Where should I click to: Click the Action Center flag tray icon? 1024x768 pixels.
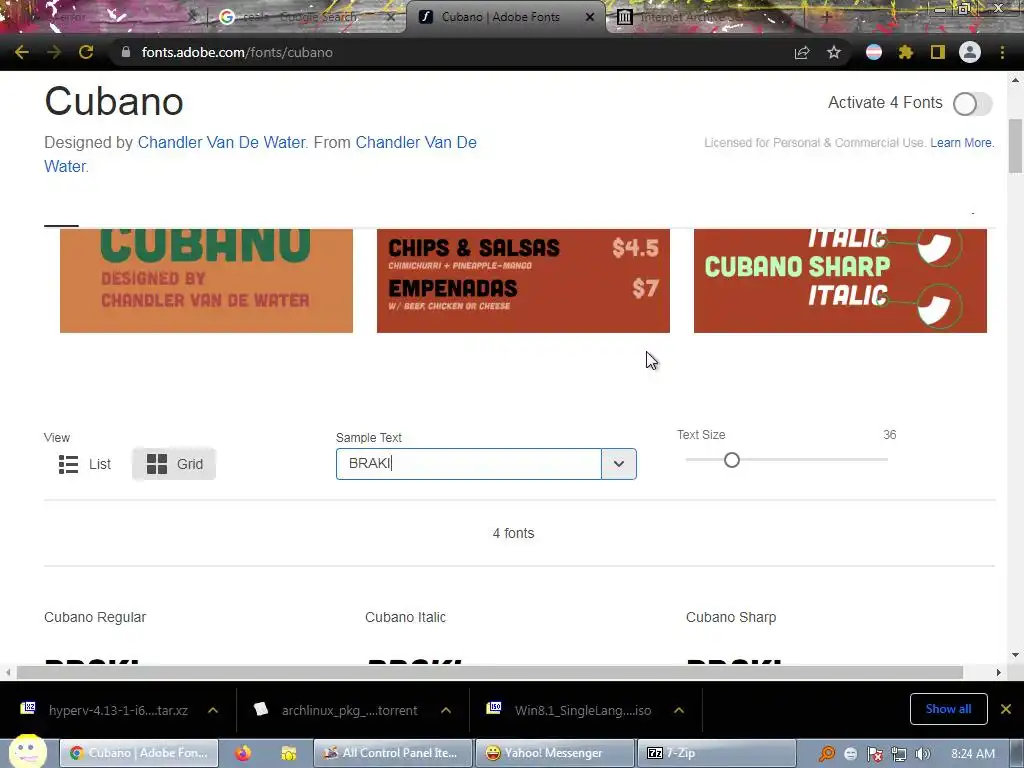pyautogui.click(x=874, y=754)
